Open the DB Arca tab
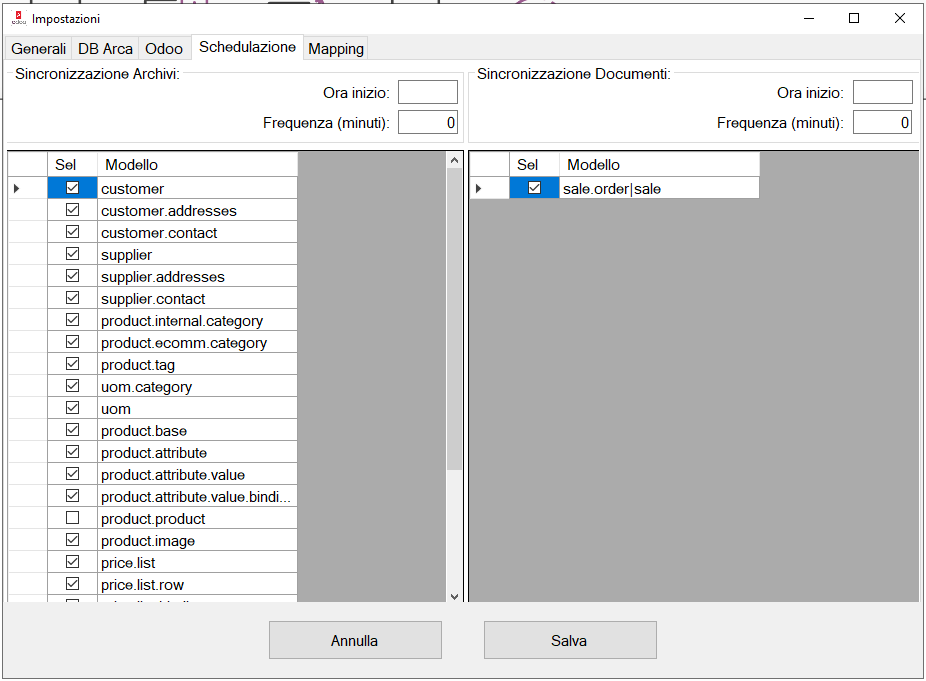Screen dimensions: 926x681 coord(105,48)
